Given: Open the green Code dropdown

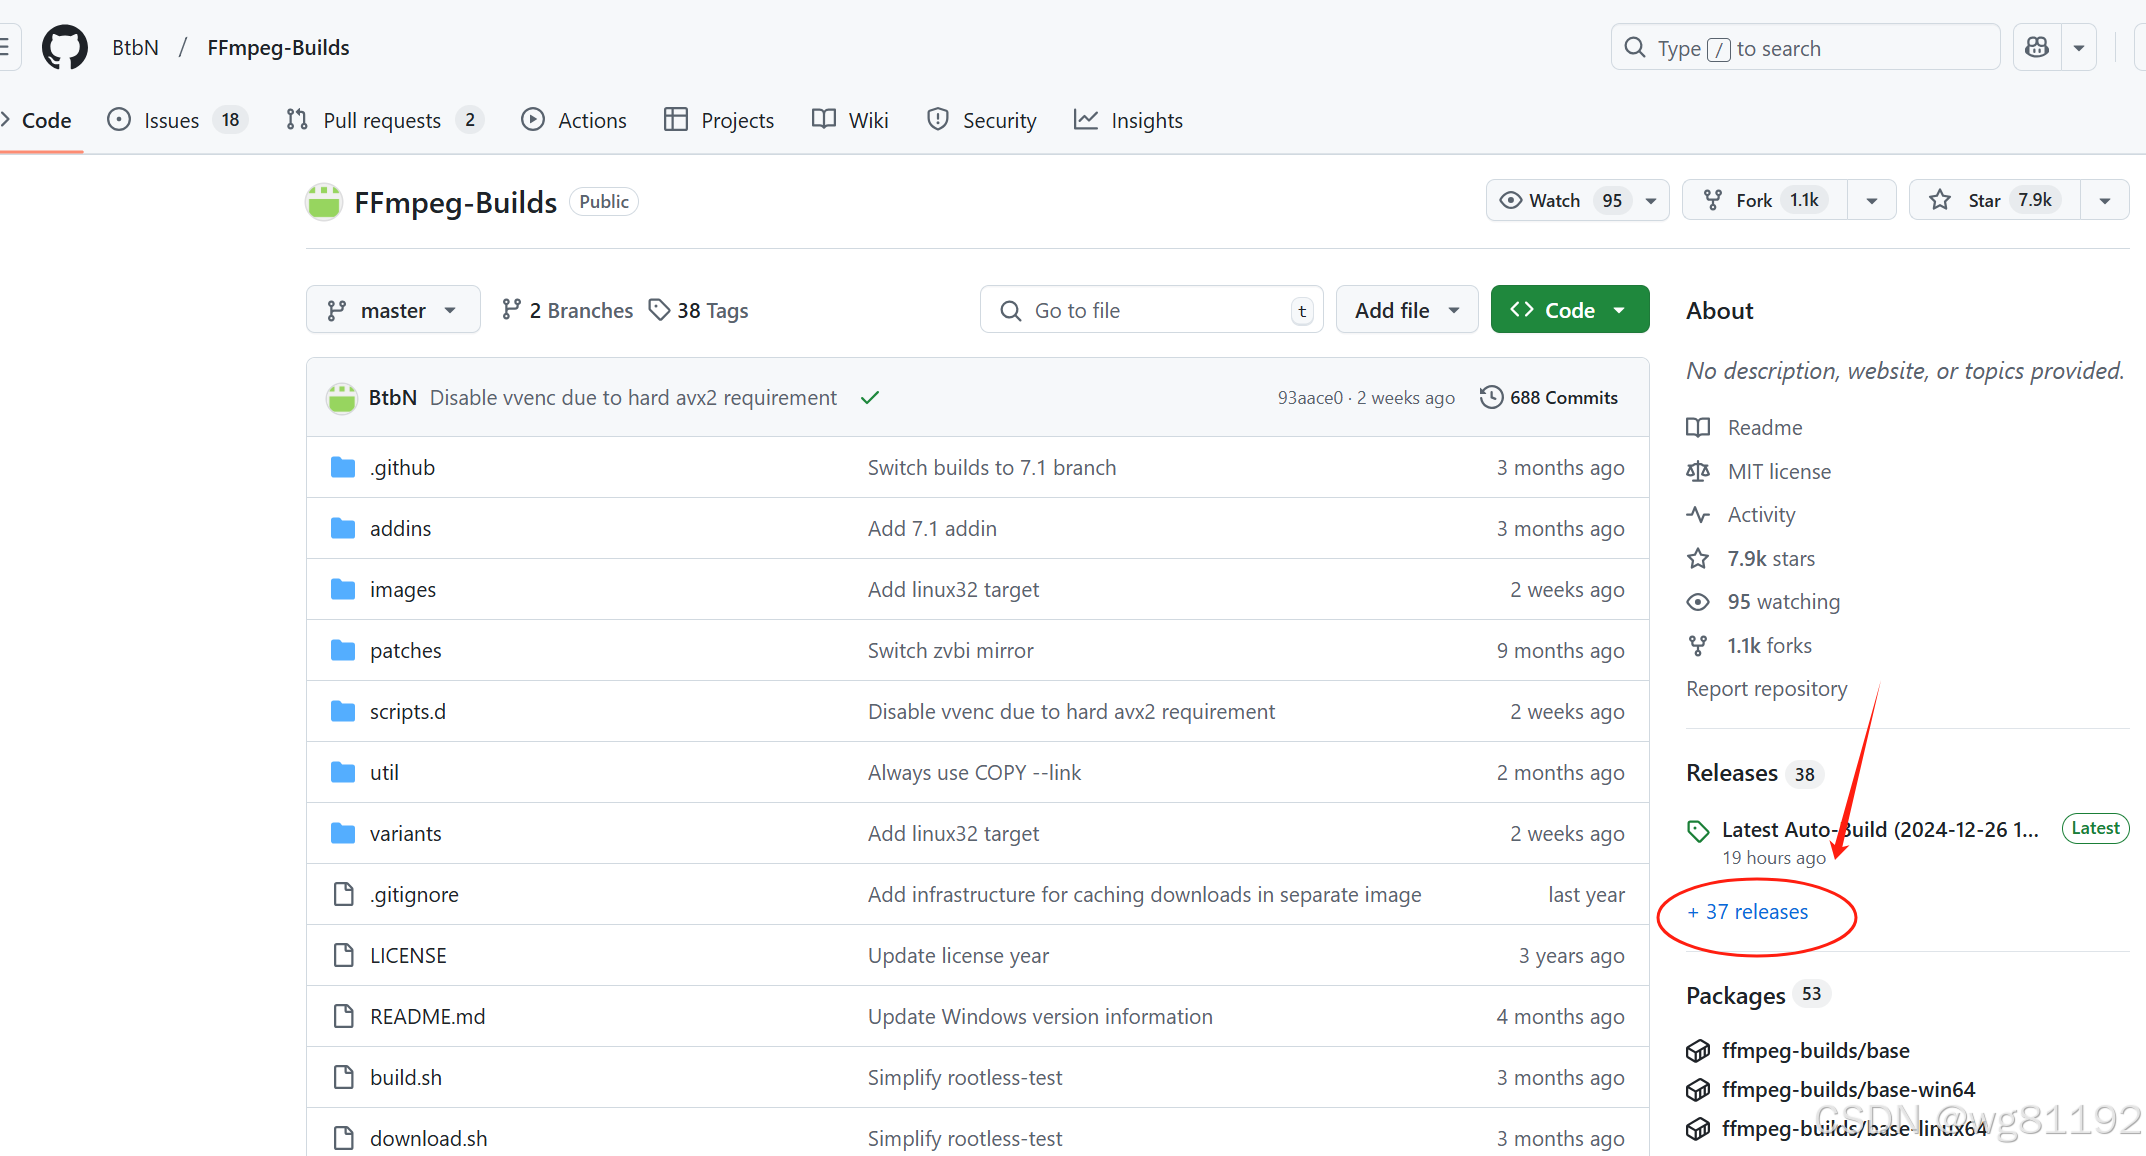Looking at the screenshot, I should click(1569, 310).
